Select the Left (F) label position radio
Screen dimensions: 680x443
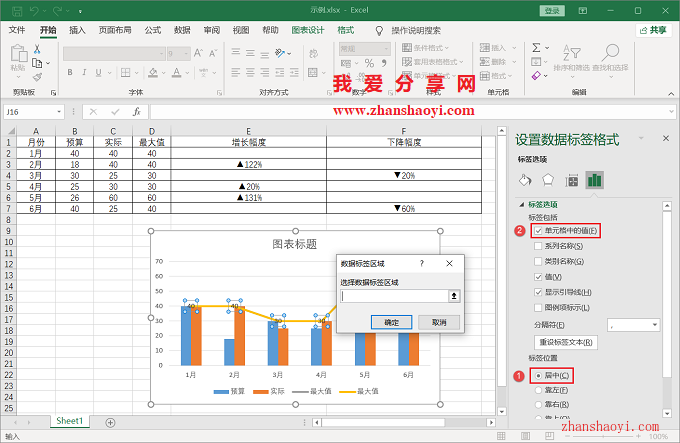[x=538, y=390]
